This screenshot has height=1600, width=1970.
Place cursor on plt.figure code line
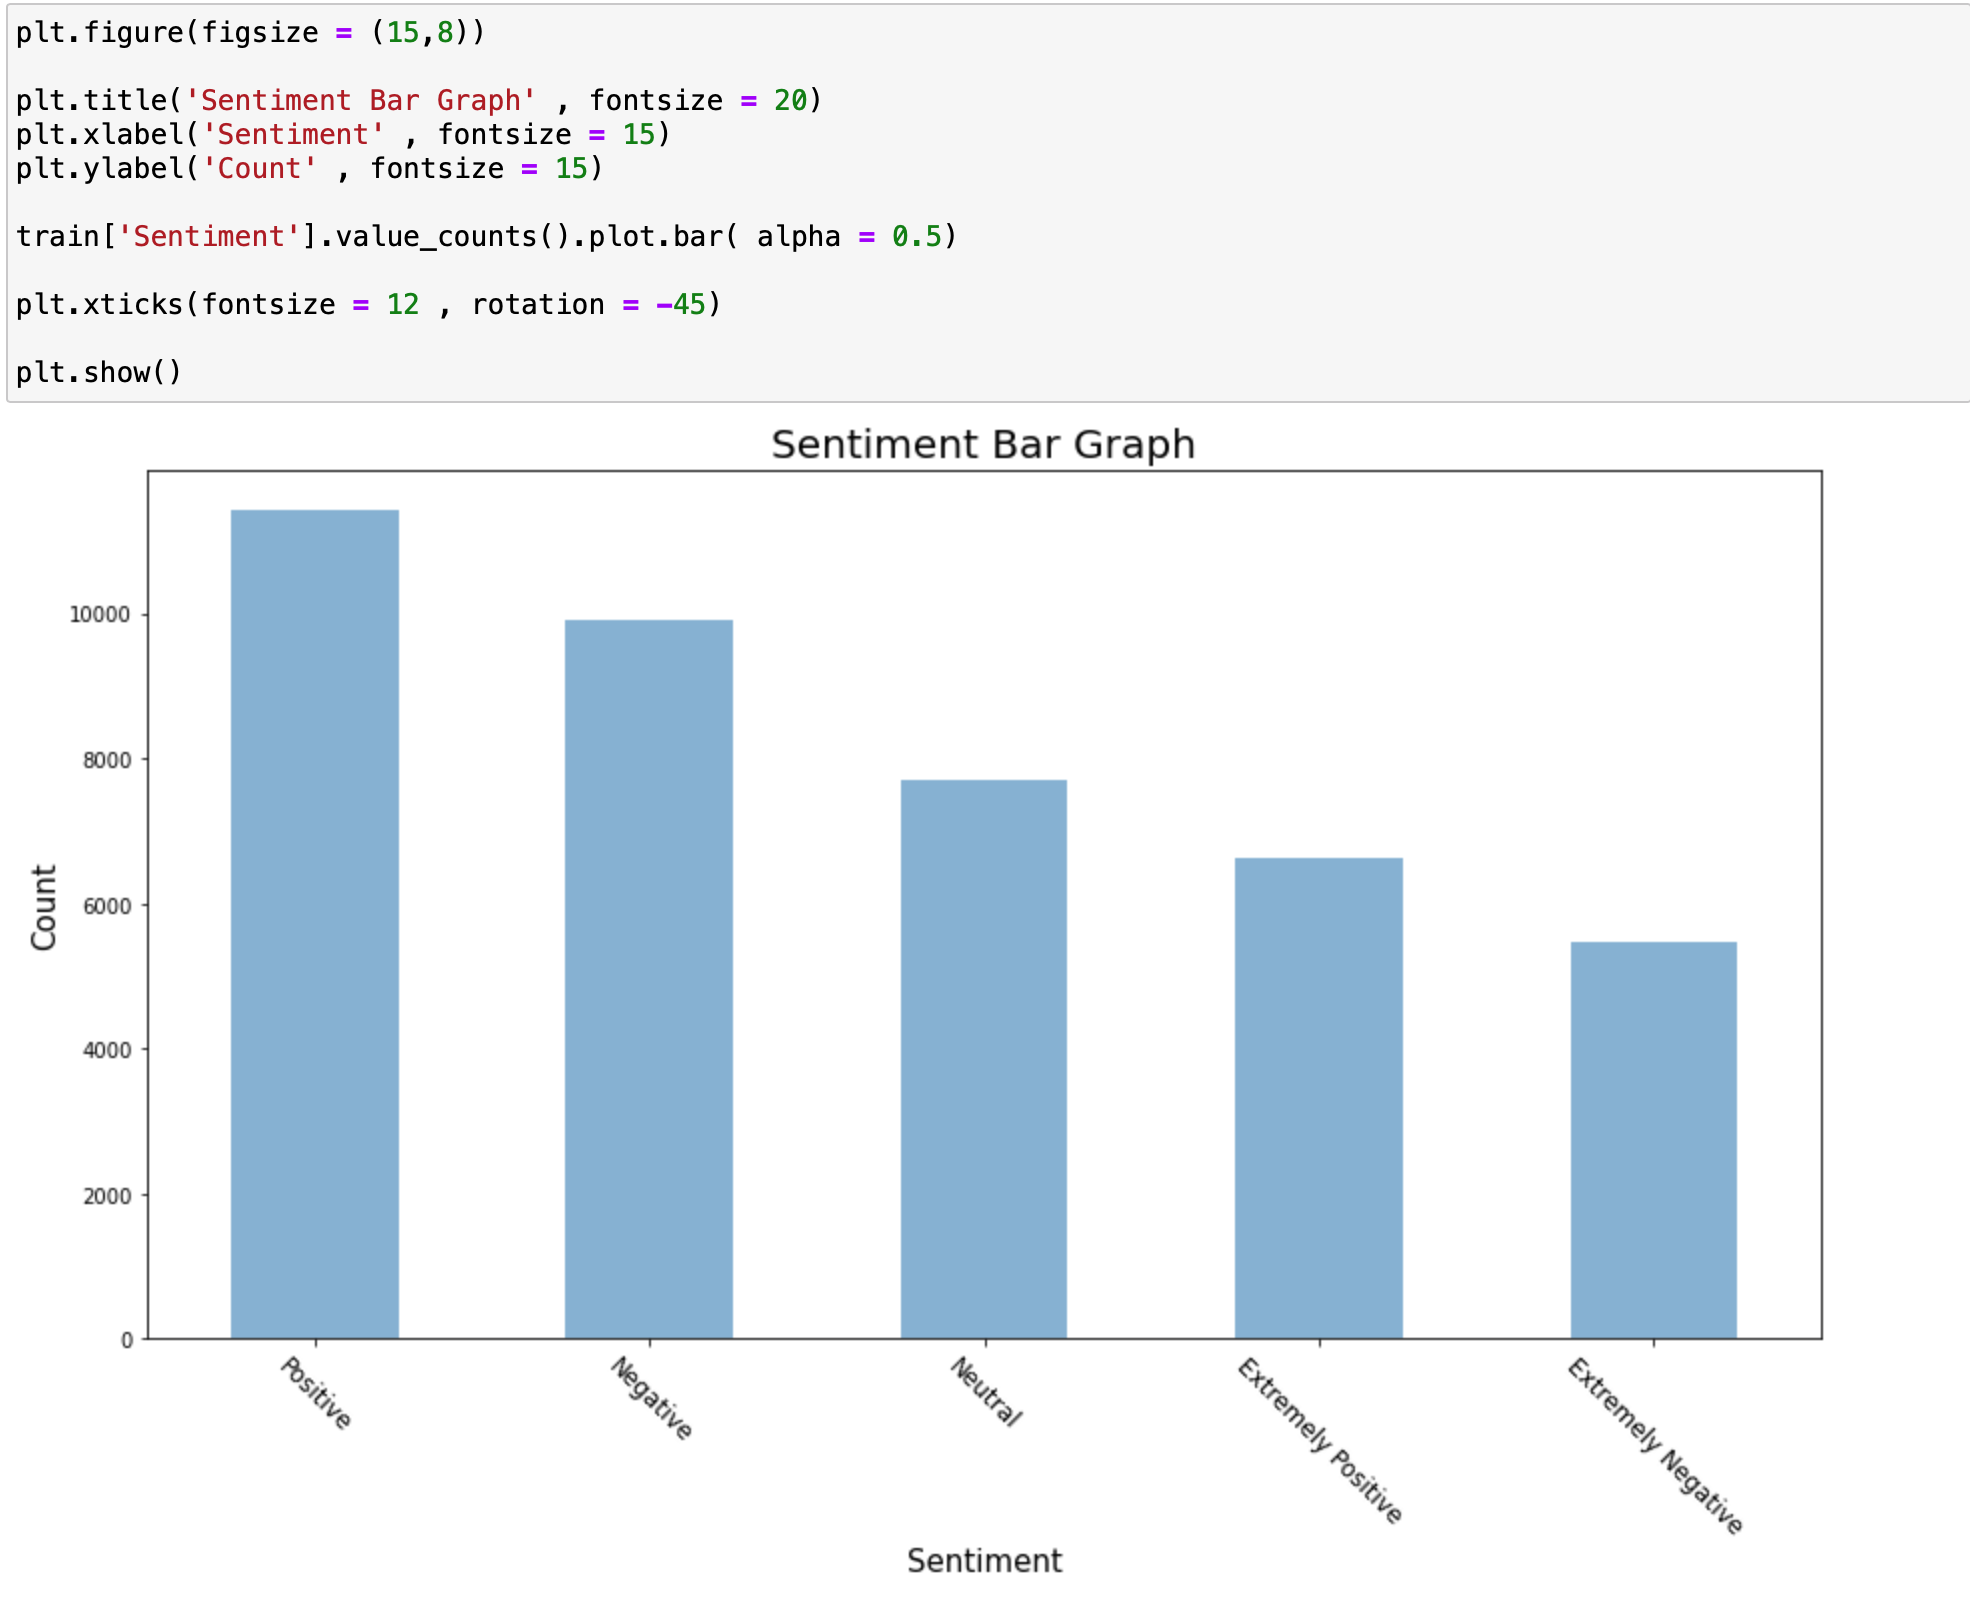(x=250, y=33)
